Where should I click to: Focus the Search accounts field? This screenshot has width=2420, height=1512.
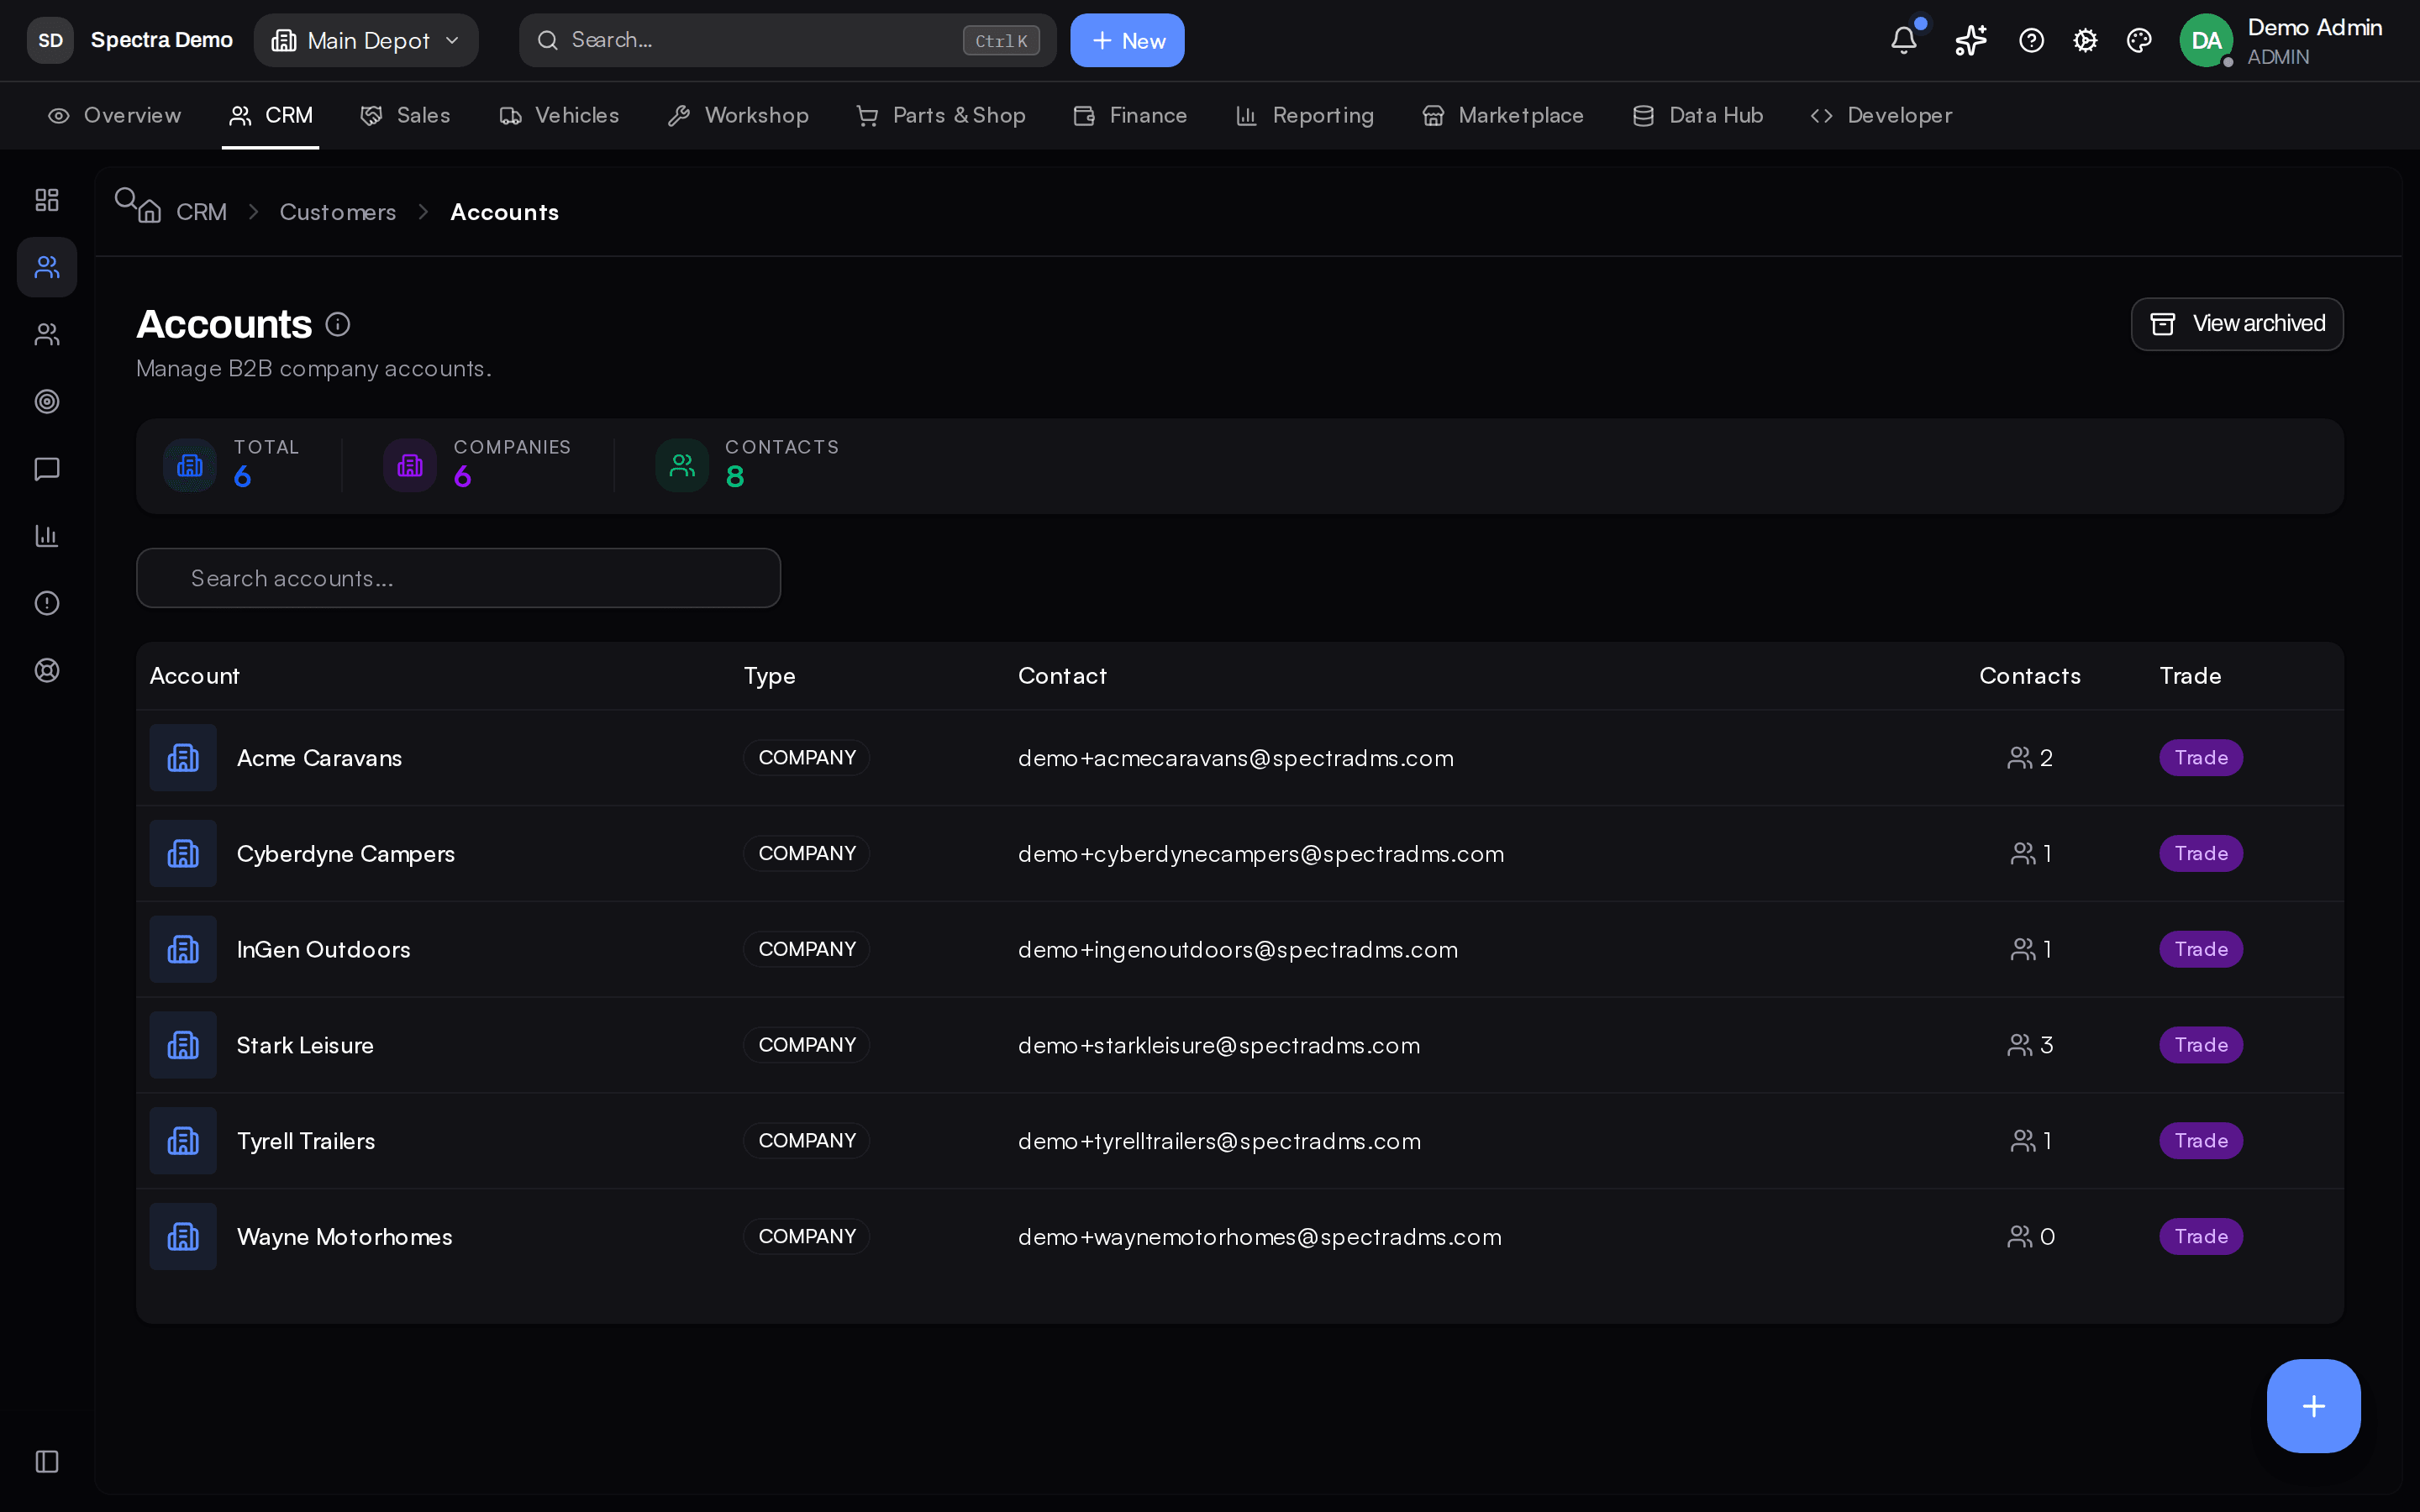tap(458, 578)
